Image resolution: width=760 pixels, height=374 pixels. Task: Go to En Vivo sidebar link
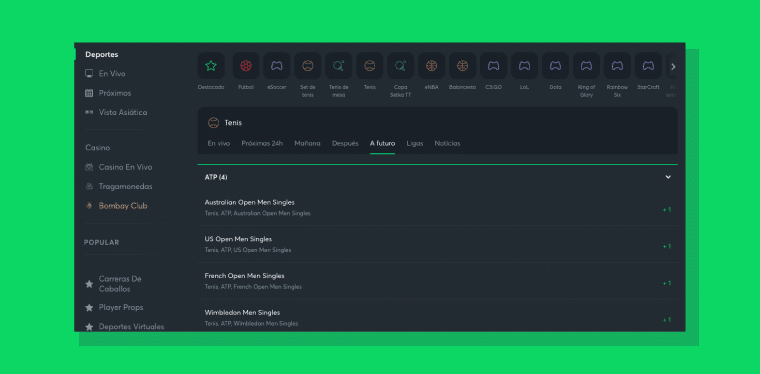click(112, 74)
